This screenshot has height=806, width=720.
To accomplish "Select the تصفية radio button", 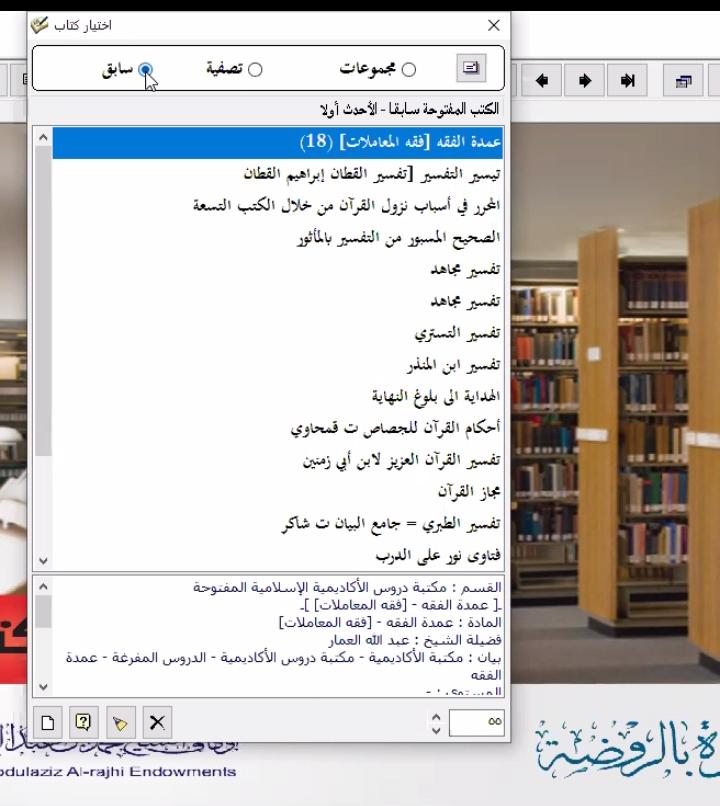I will 255,69.
